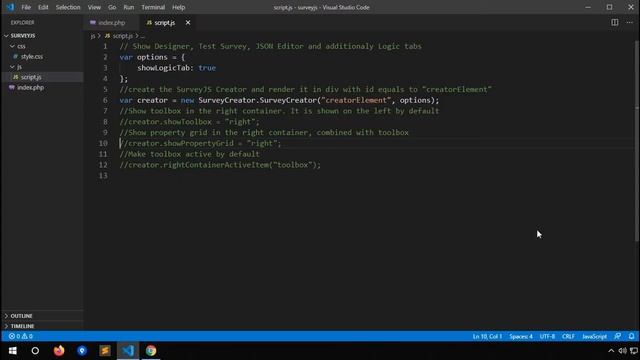640x360 pixels.
Task: Select language mode JavaScript in status bar
Action: tap(594, 336)
